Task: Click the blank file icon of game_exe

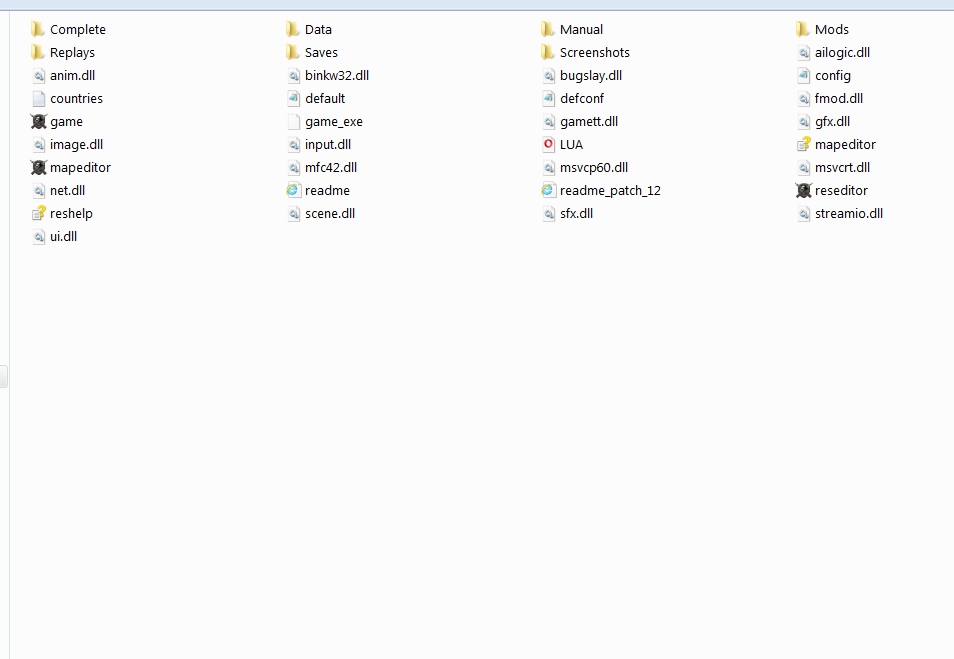Action: [x=294, y=122]
